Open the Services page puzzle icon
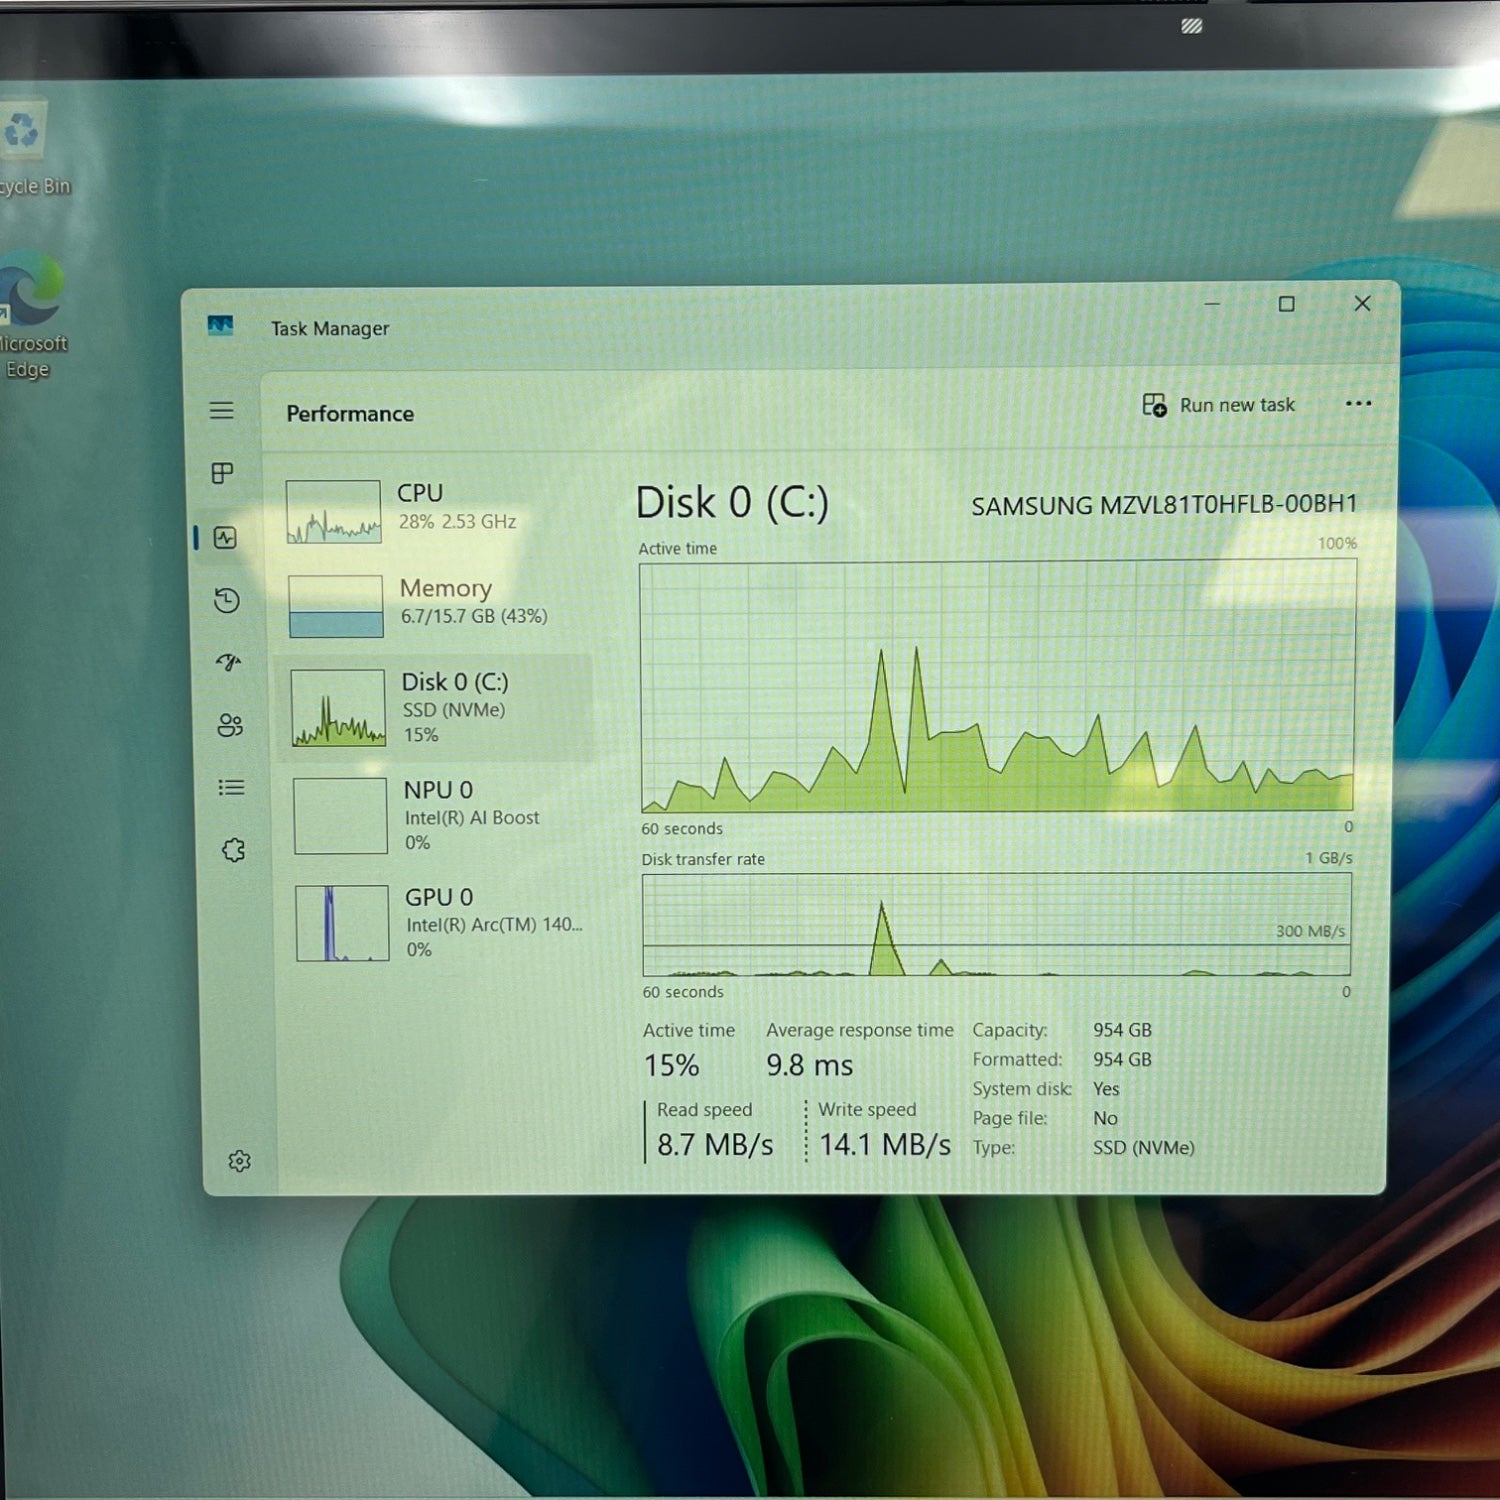This screenshot has height=1500, width=1500. 233,851
